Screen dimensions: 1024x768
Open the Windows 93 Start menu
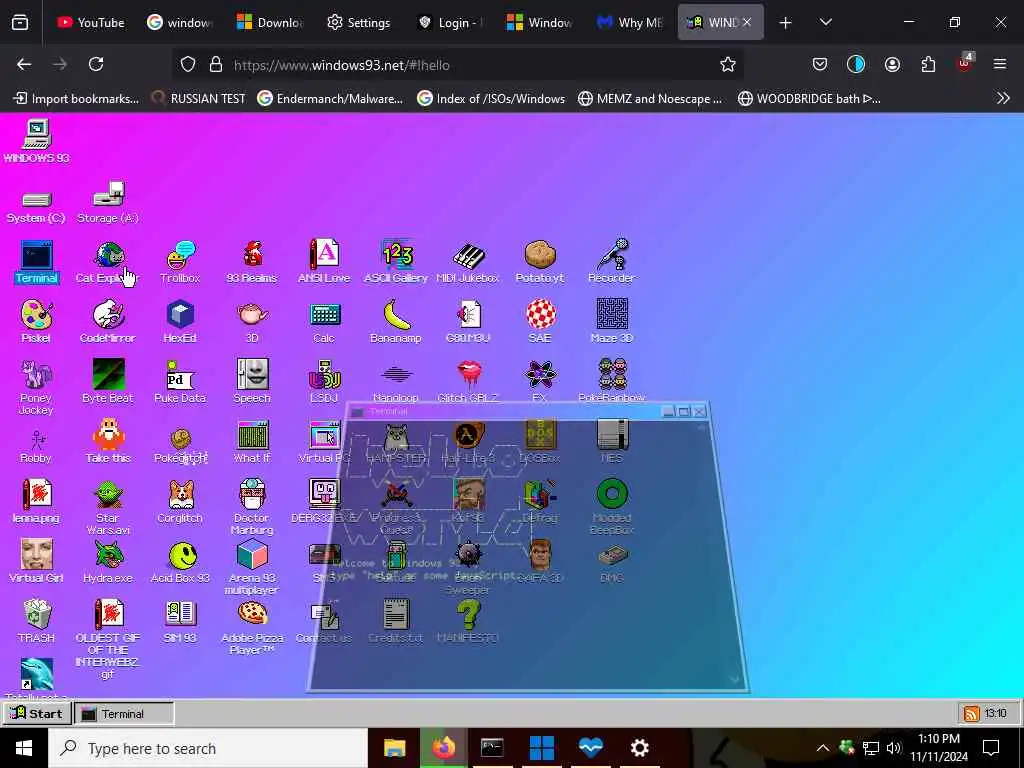point(37,713)
